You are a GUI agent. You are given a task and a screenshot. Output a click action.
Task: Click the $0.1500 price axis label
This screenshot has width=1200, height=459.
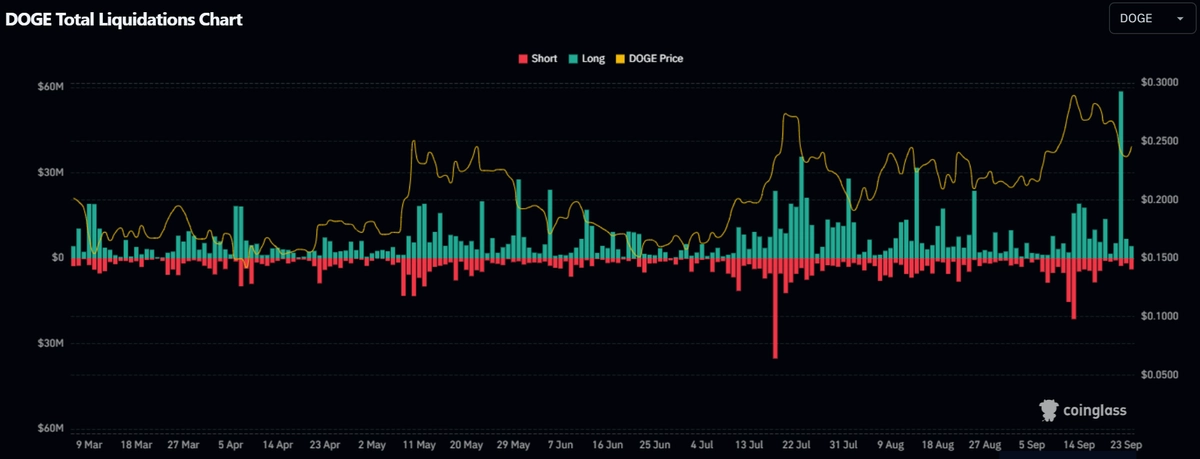click(x=1158, y=257)
